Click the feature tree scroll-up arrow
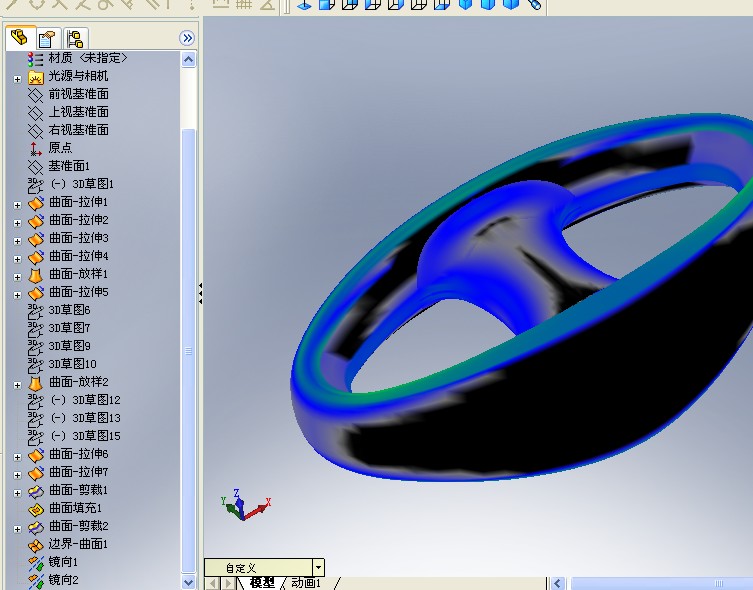 coord(188,60)
